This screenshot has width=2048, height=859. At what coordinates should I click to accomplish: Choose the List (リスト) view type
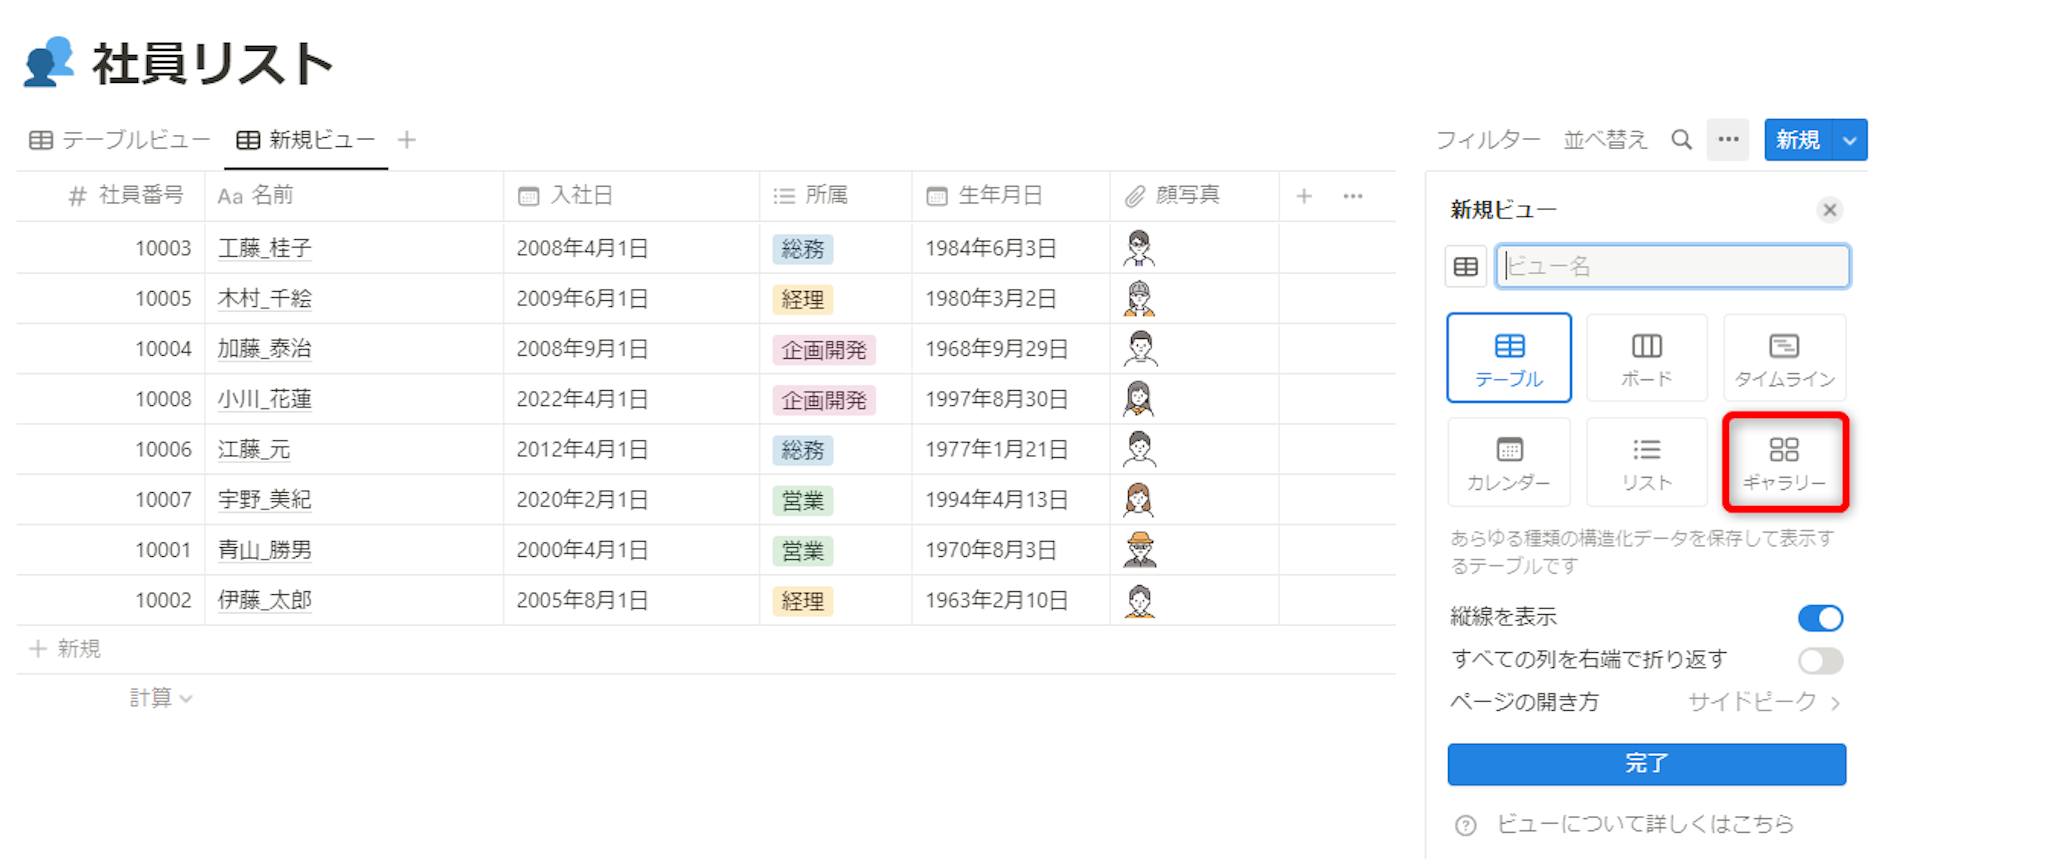1646,462
